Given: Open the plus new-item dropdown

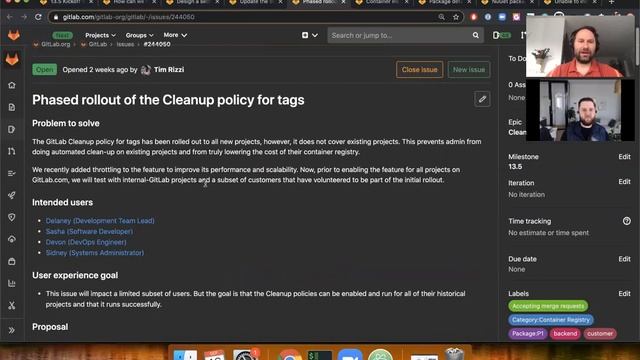Looking at the screenshot, I should coord(309,35).
